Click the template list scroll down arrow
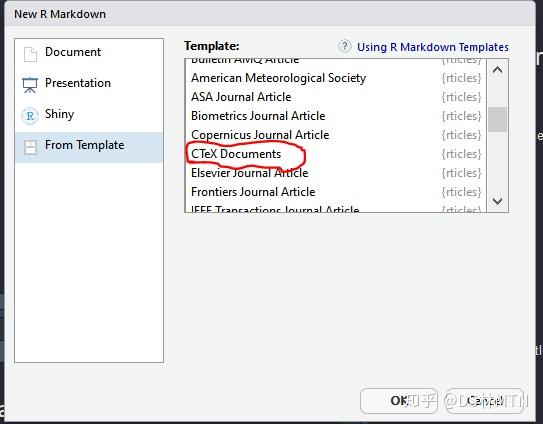The width and height of the screenshot is (543, 424). click(497, 201)
